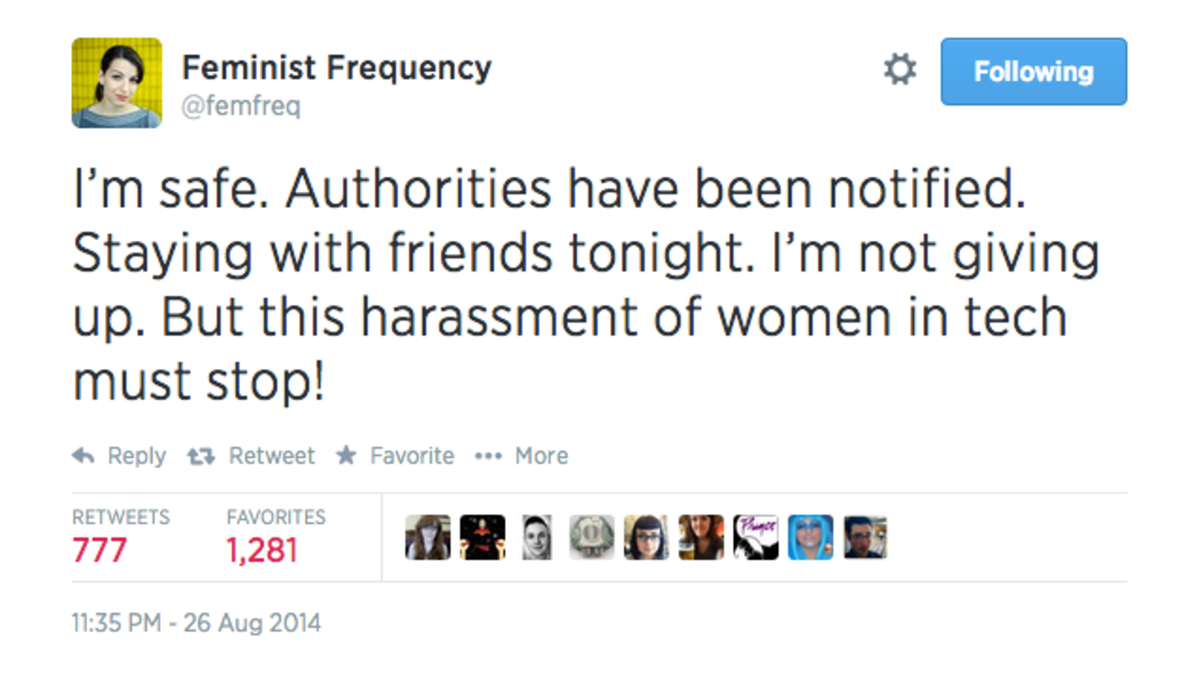Toggle retweet on this tweet
Image resolution: width=1200 pixels, height=675 pixels.
click(x=198, y=456)
